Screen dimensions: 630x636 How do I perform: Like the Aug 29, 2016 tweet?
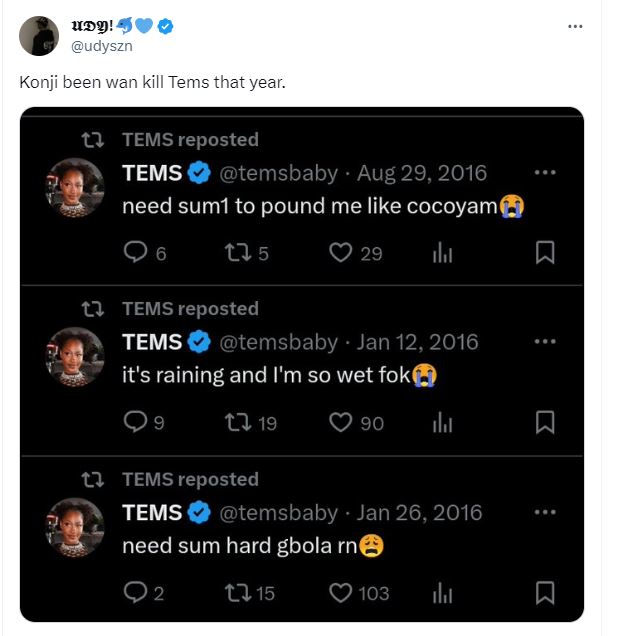click(341, 253)
